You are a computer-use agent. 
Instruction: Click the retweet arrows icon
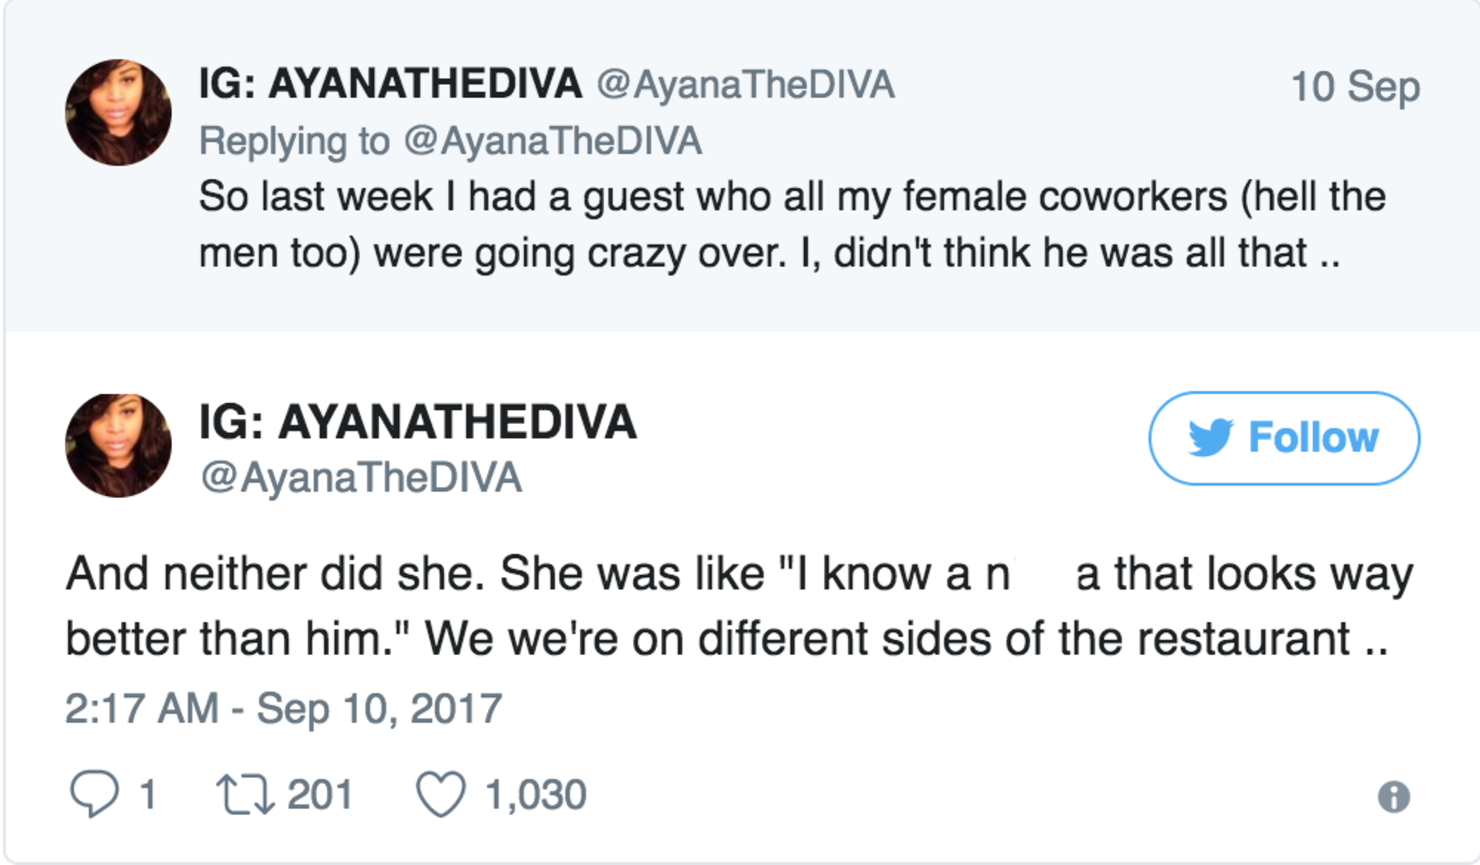tap(243, 795)
